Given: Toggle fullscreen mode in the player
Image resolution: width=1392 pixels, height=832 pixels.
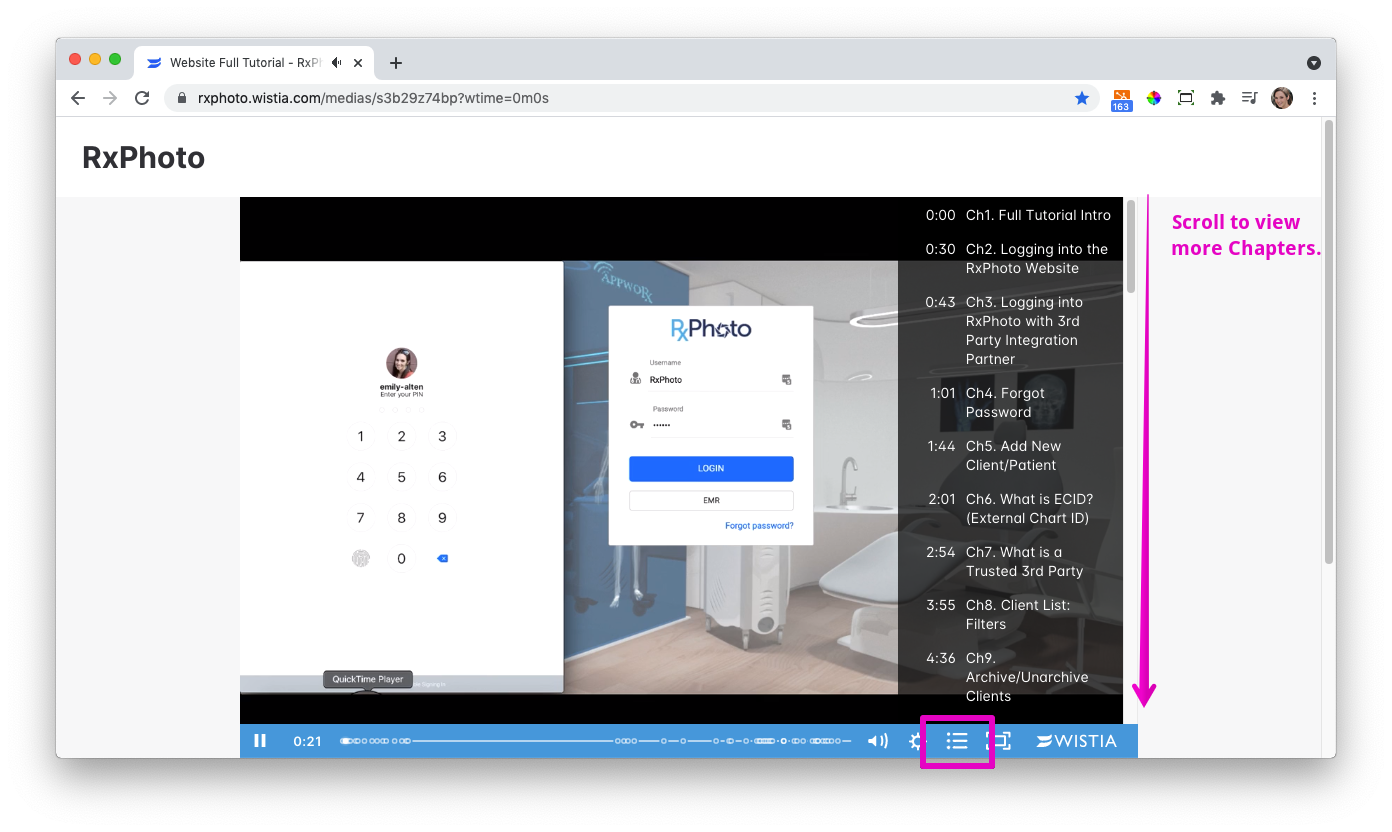Looking at the screenshot, I should (x=1002, y=741).
